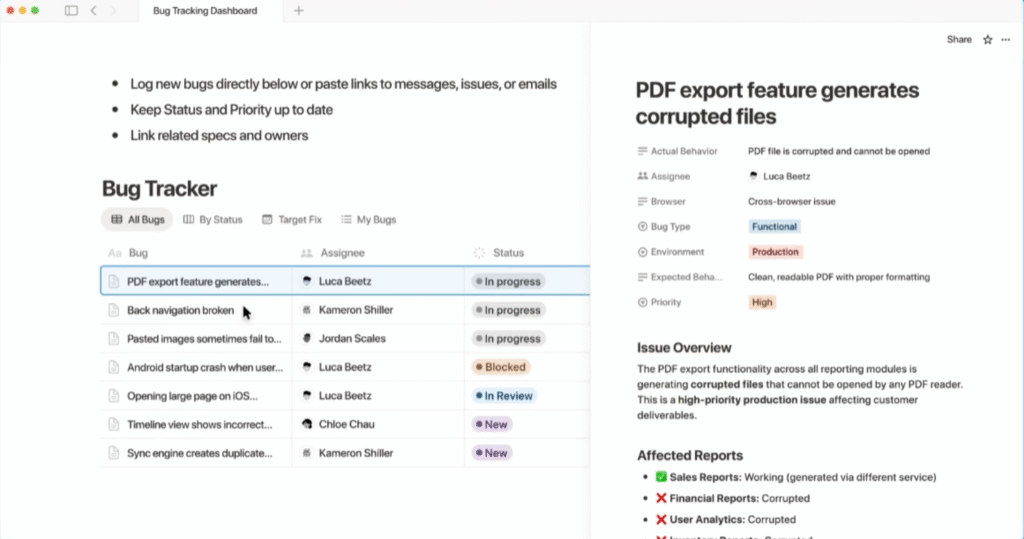Click the page icon beside Back navigation broken
This screenshot has height=539, width=1024.
click(x=114, y=311)
